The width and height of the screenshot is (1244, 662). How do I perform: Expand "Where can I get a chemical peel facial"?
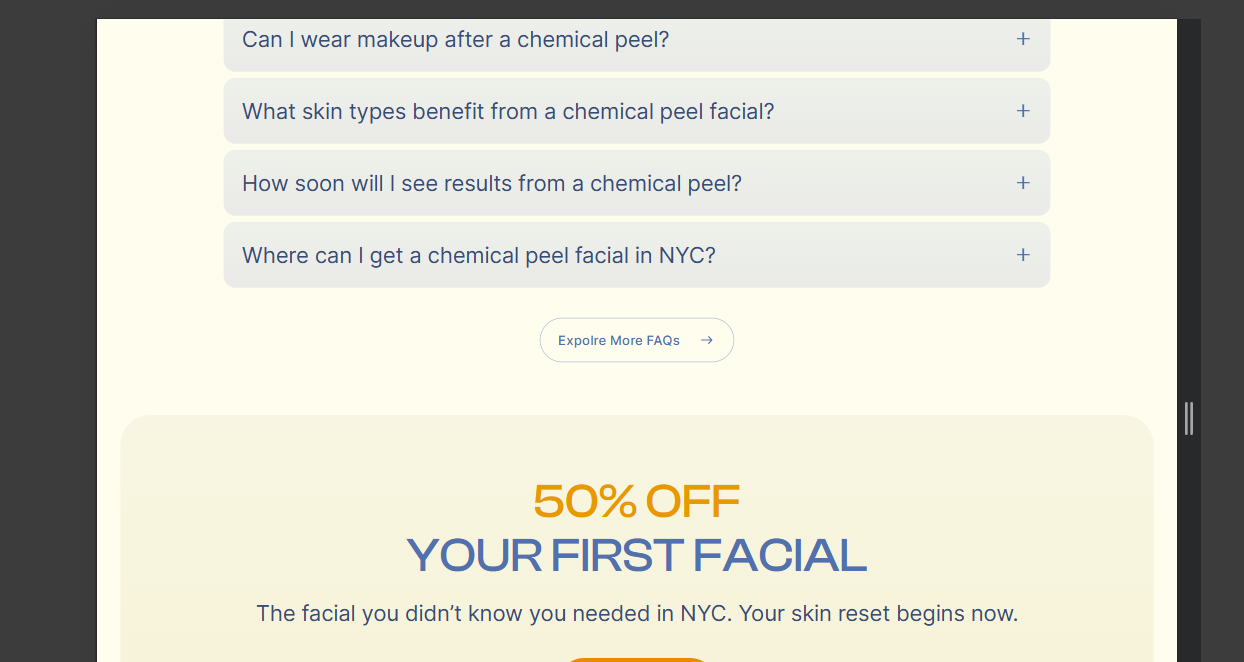[478, 256]
